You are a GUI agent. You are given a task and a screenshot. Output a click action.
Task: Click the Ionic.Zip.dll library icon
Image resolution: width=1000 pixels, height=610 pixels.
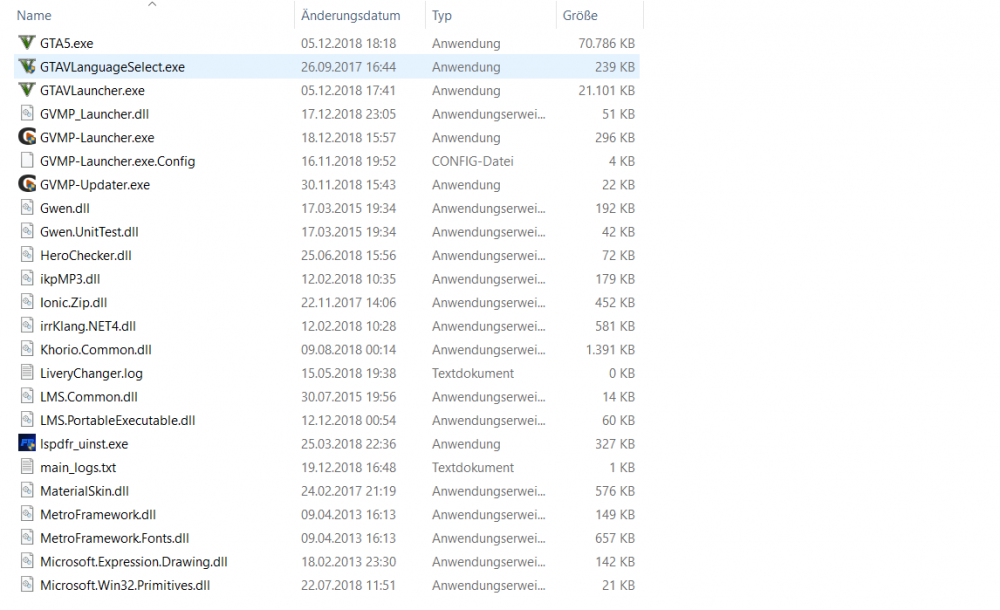[x=25, y=302]
